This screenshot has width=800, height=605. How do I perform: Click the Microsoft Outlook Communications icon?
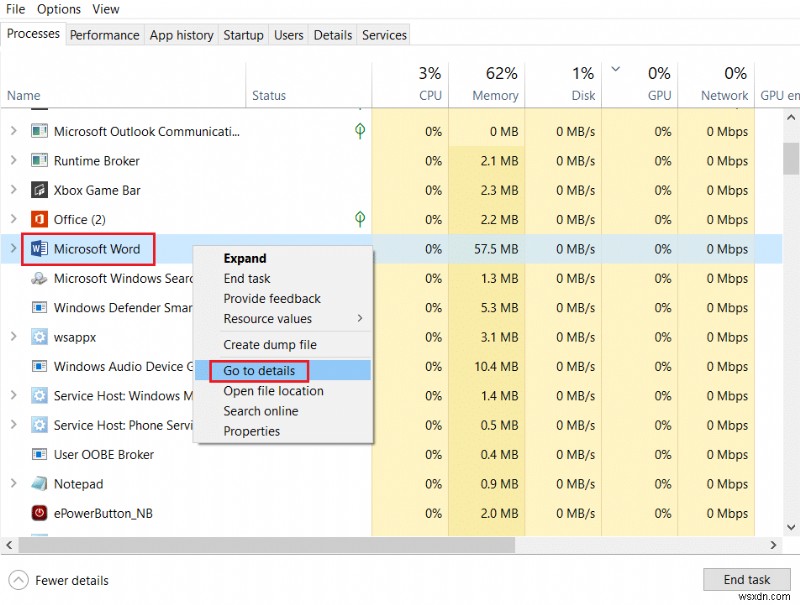[38, 131]
